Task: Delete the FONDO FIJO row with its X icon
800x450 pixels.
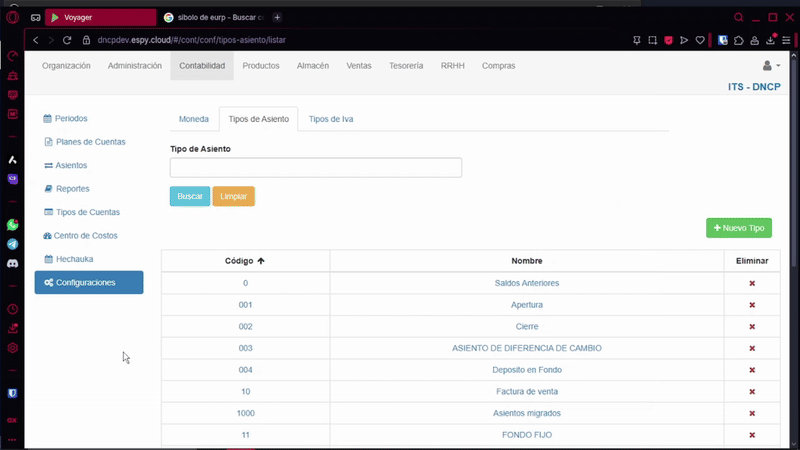Action: coord(752,435)
